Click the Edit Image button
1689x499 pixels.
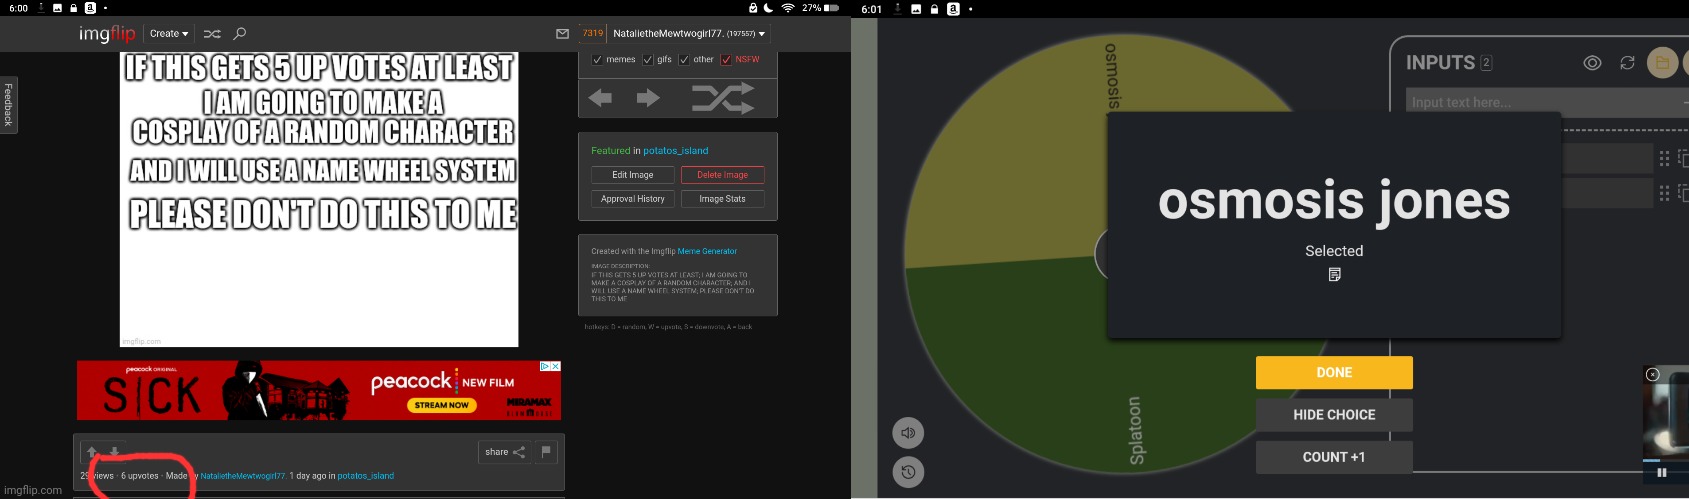[x=632, y=175]
